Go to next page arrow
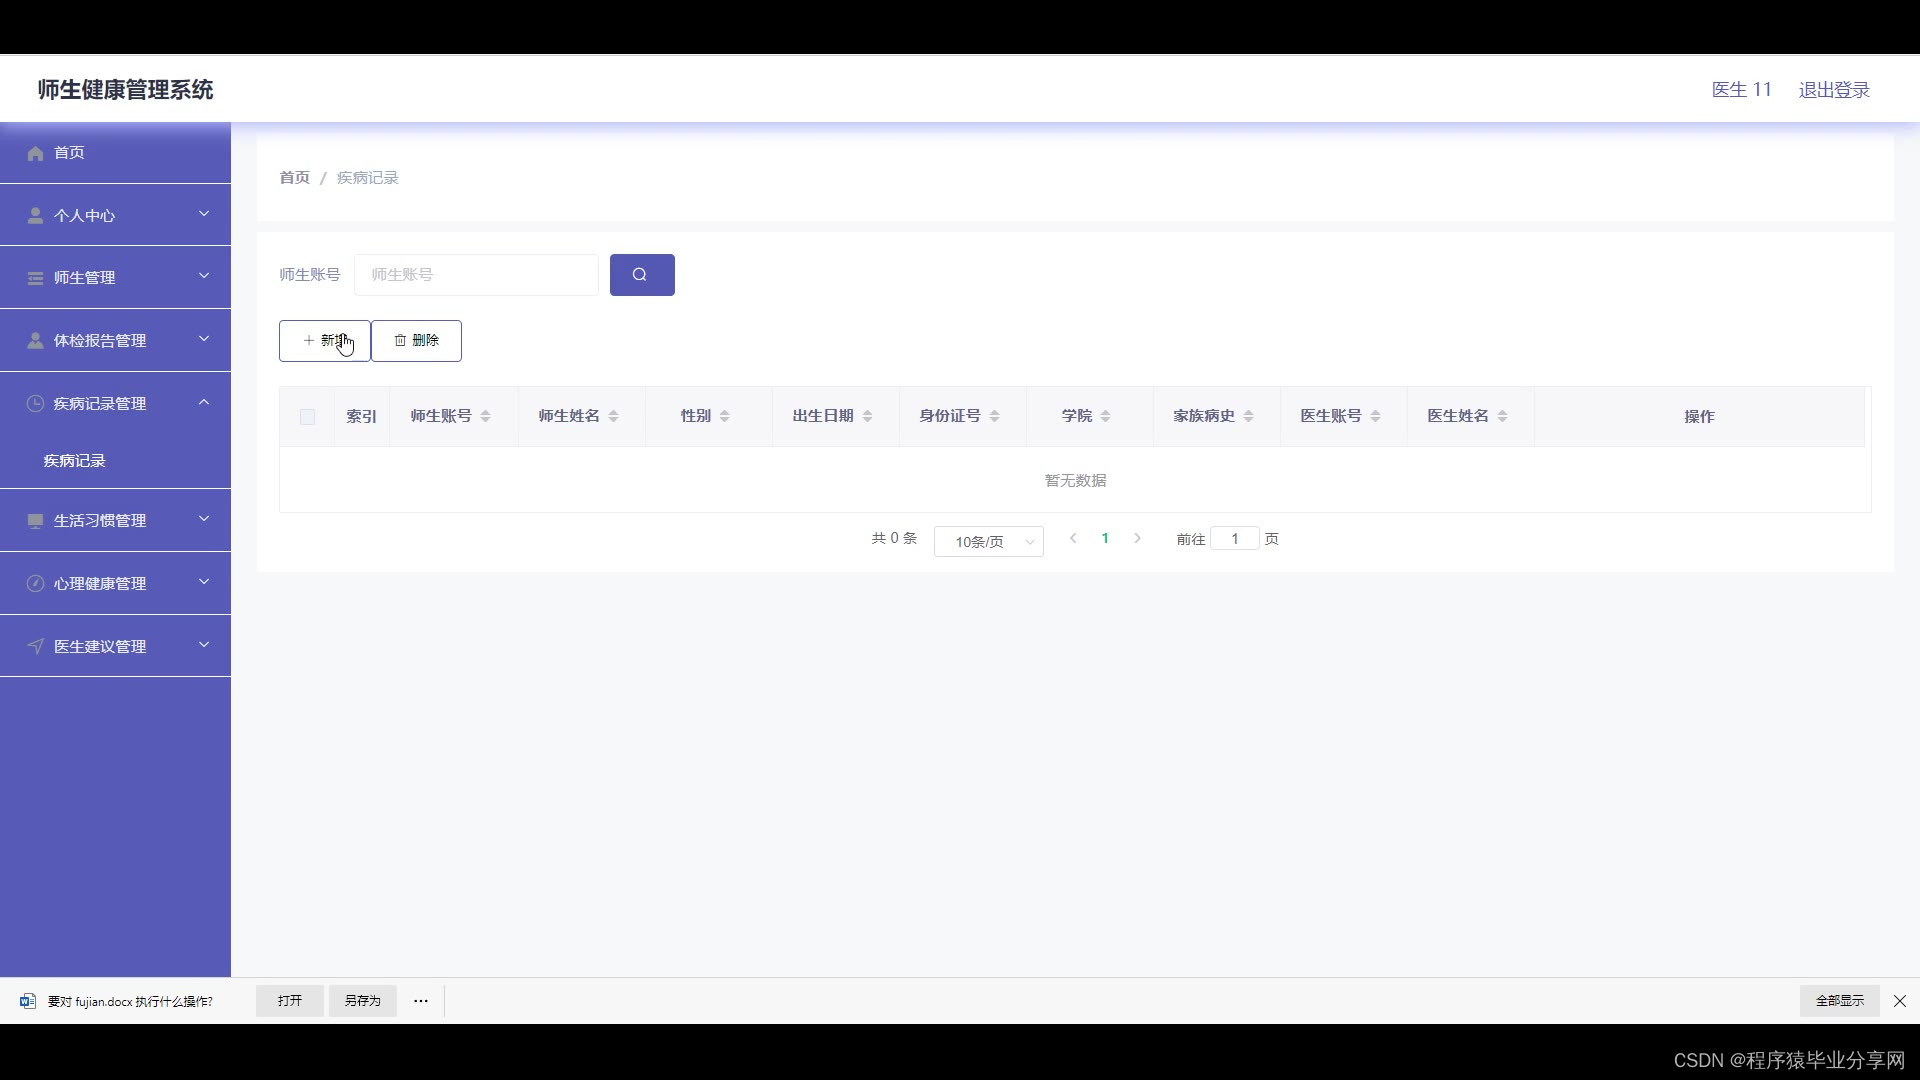 pyautogui.click(x=1137, y=538)
